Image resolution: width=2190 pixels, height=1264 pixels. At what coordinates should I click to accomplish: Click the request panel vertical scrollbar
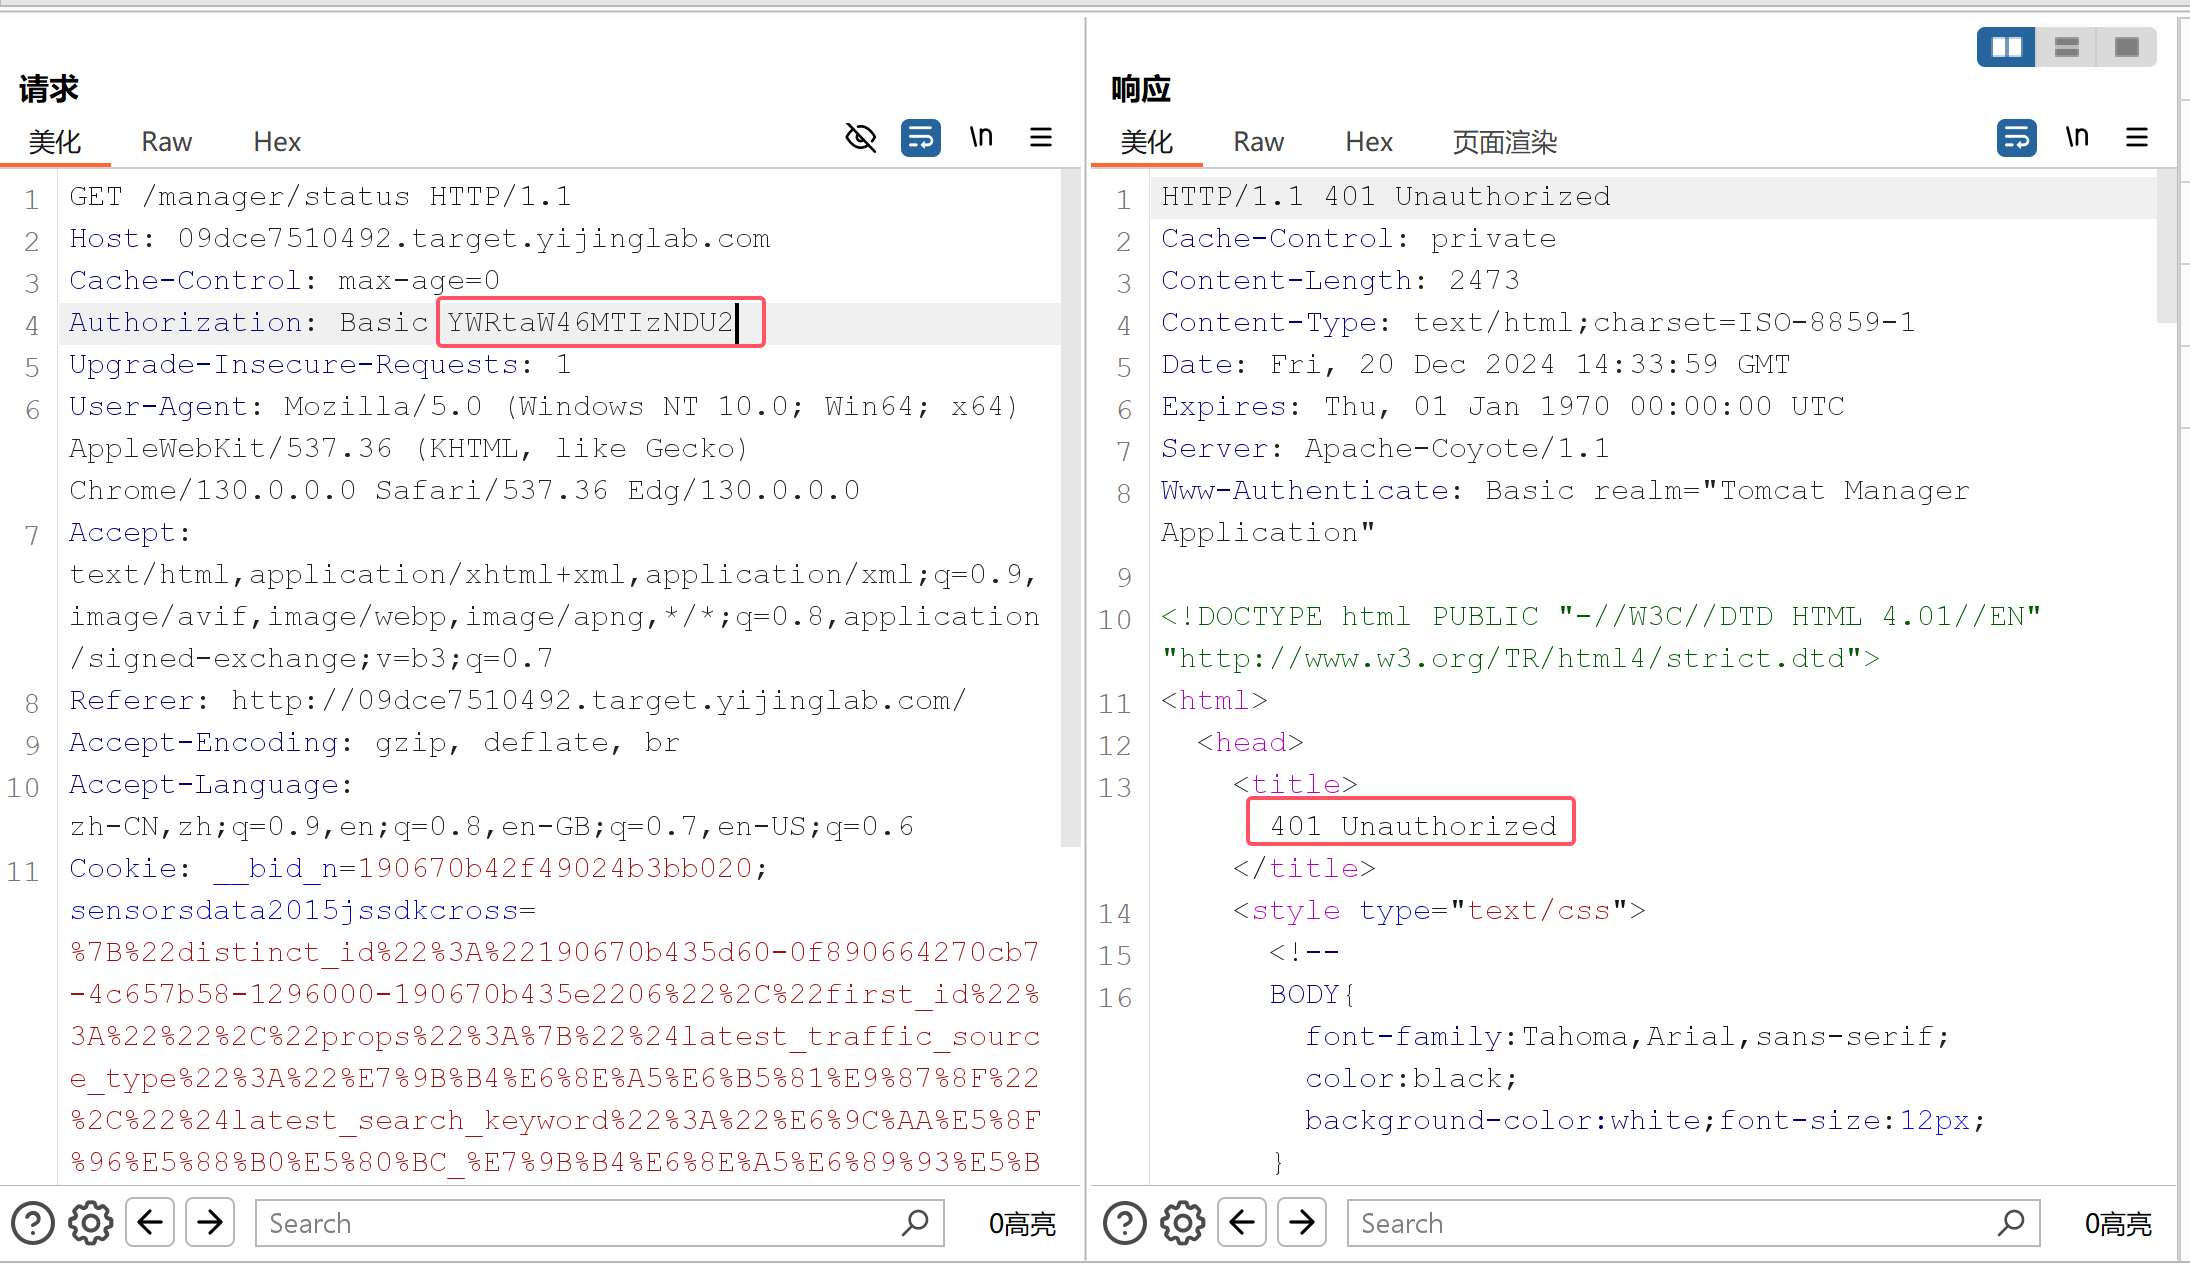1071,507
